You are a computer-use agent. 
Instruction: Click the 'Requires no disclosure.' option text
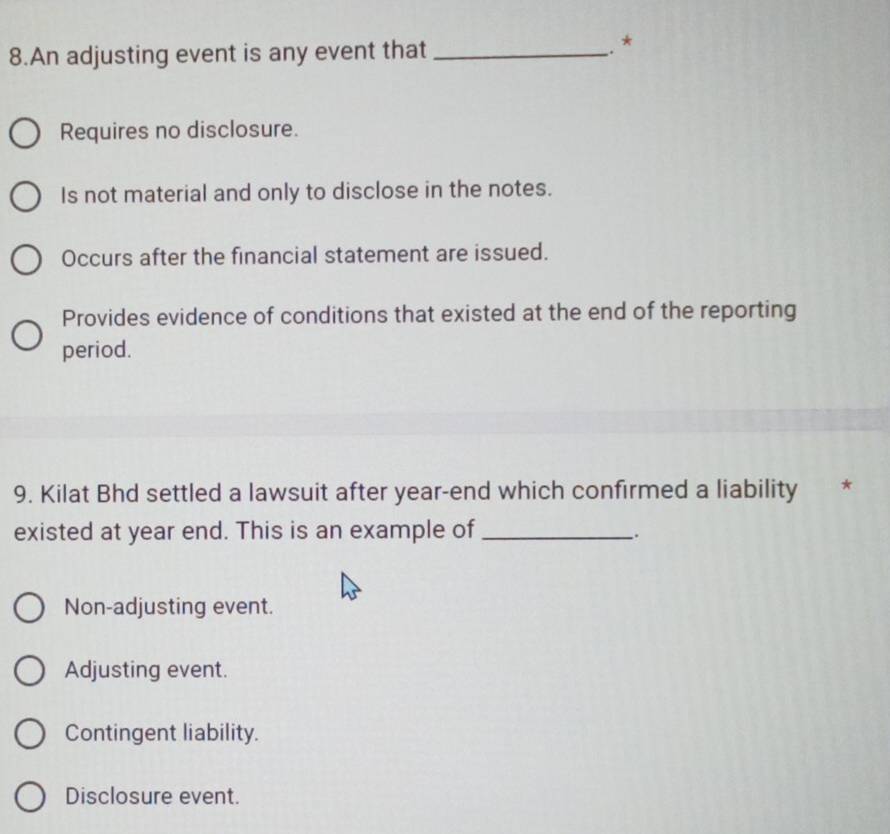pos(179,131)
